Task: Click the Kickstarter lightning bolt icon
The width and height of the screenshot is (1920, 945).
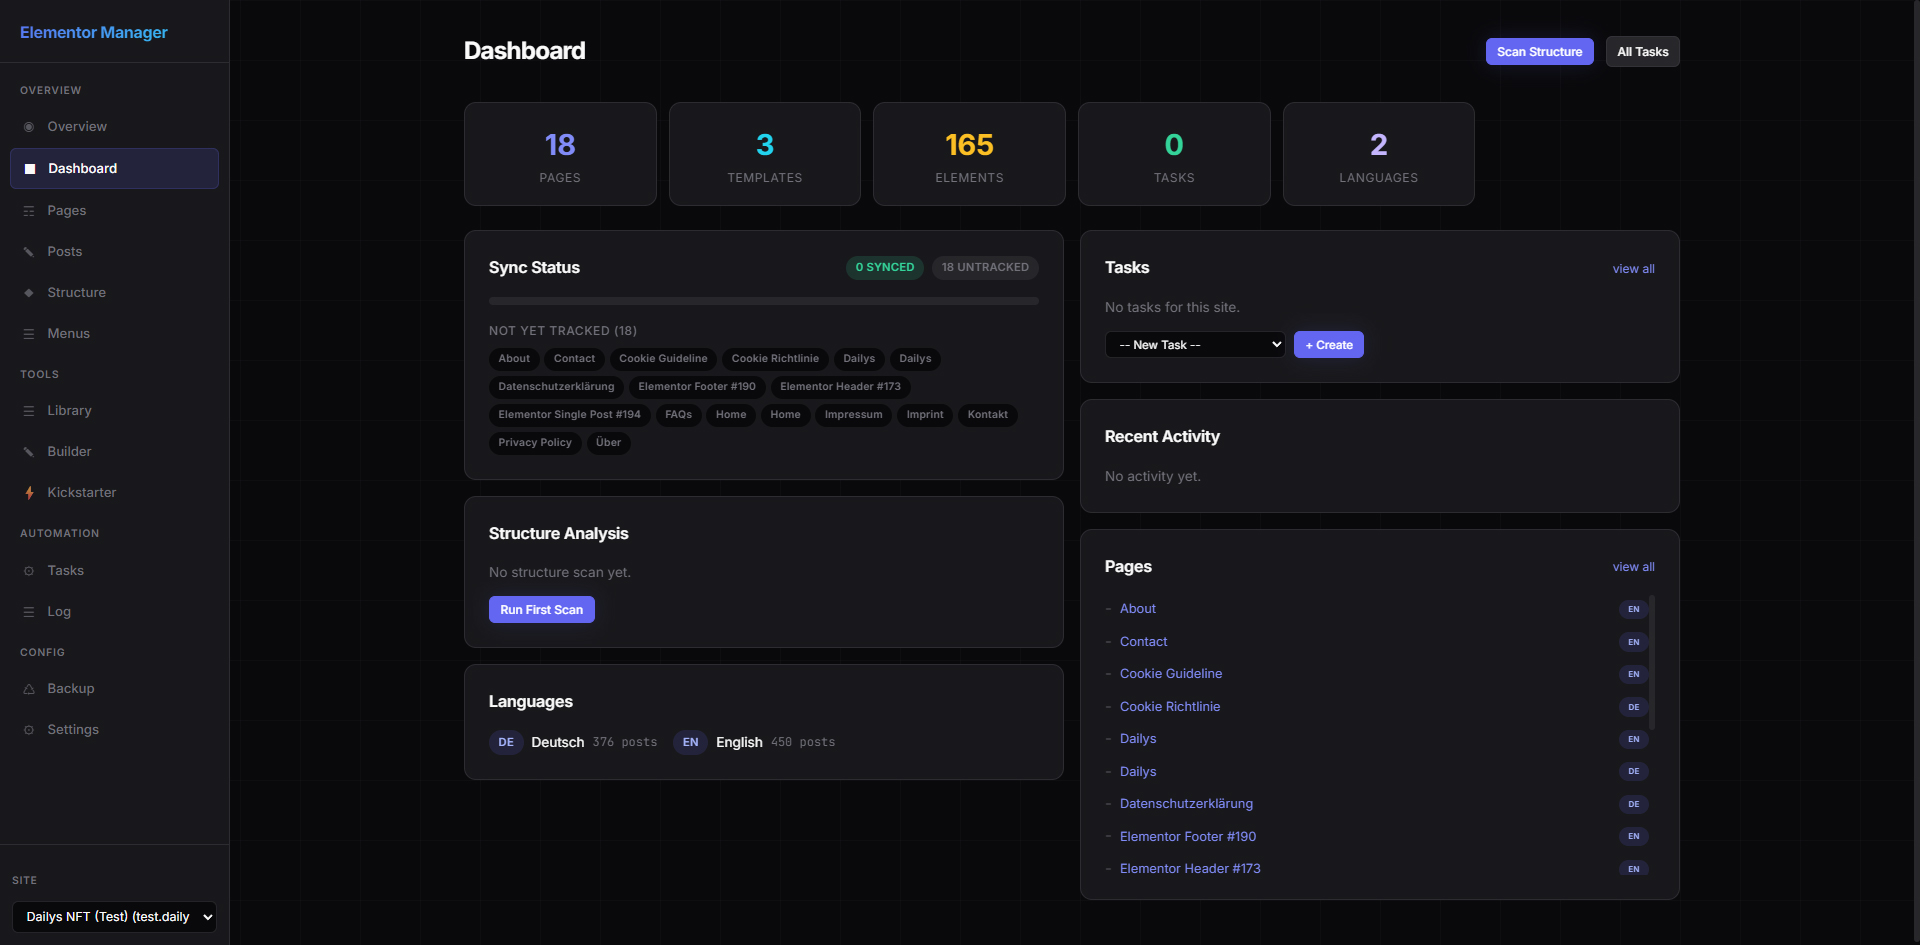Action: [x=29, y=493]
